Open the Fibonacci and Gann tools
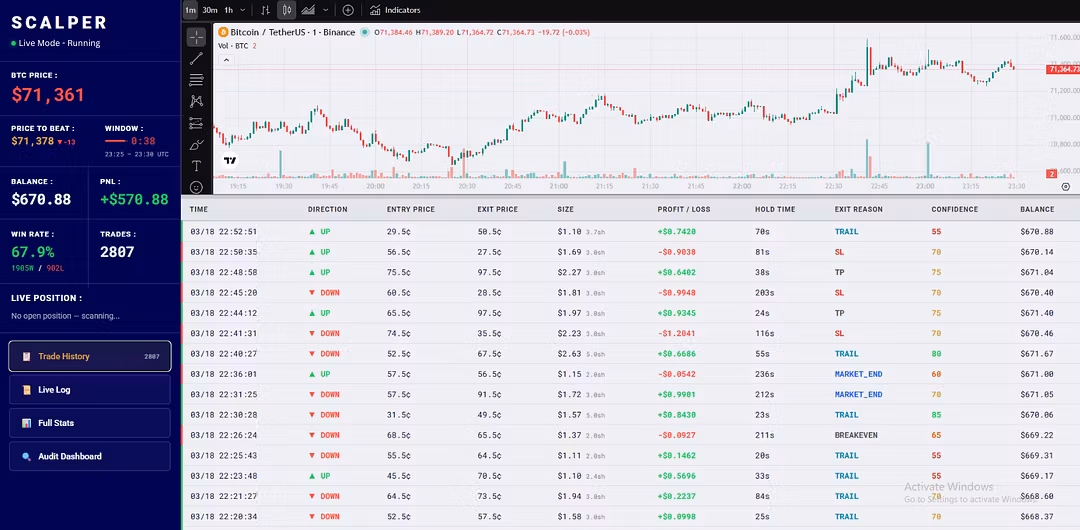The image size is (1080, 530). [196, 80]
